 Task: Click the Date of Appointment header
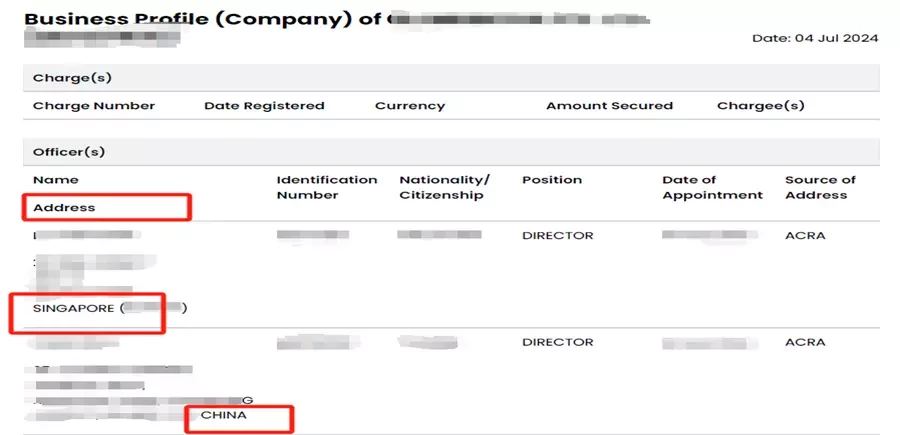coord(712,188)
